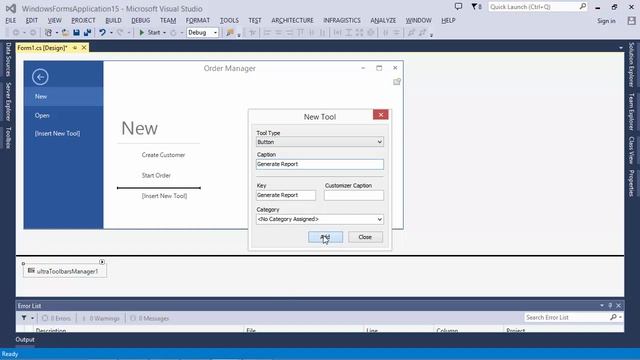Click New Project toolbar icon
The width and height of the screenshot is (640, 360).
[49, 32]
